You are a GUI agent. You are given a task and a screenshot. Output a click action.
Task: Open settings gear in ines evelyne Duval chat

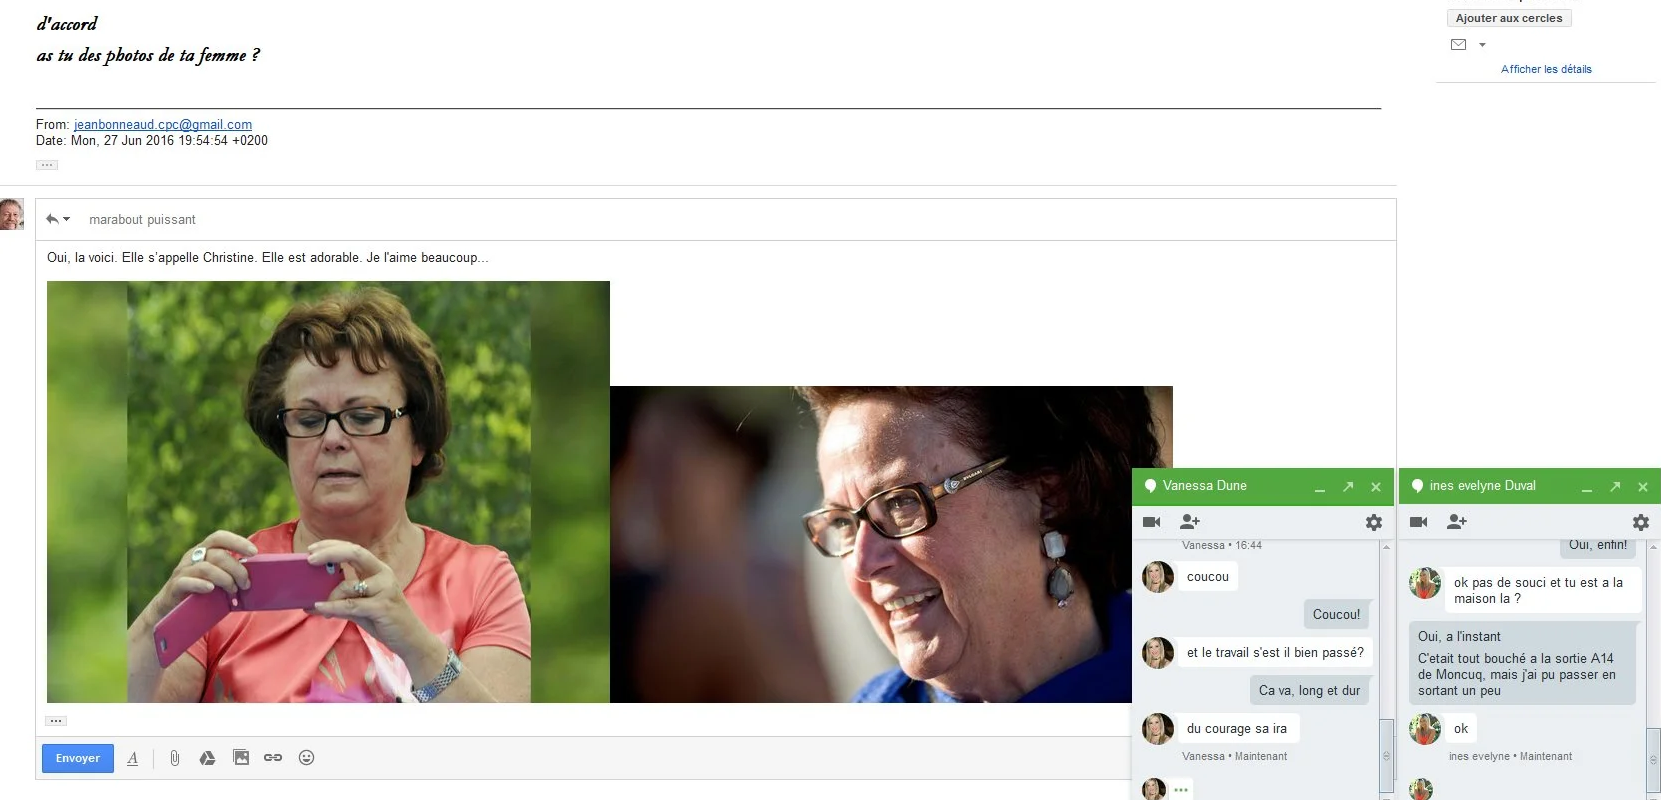click(1641, 522)
